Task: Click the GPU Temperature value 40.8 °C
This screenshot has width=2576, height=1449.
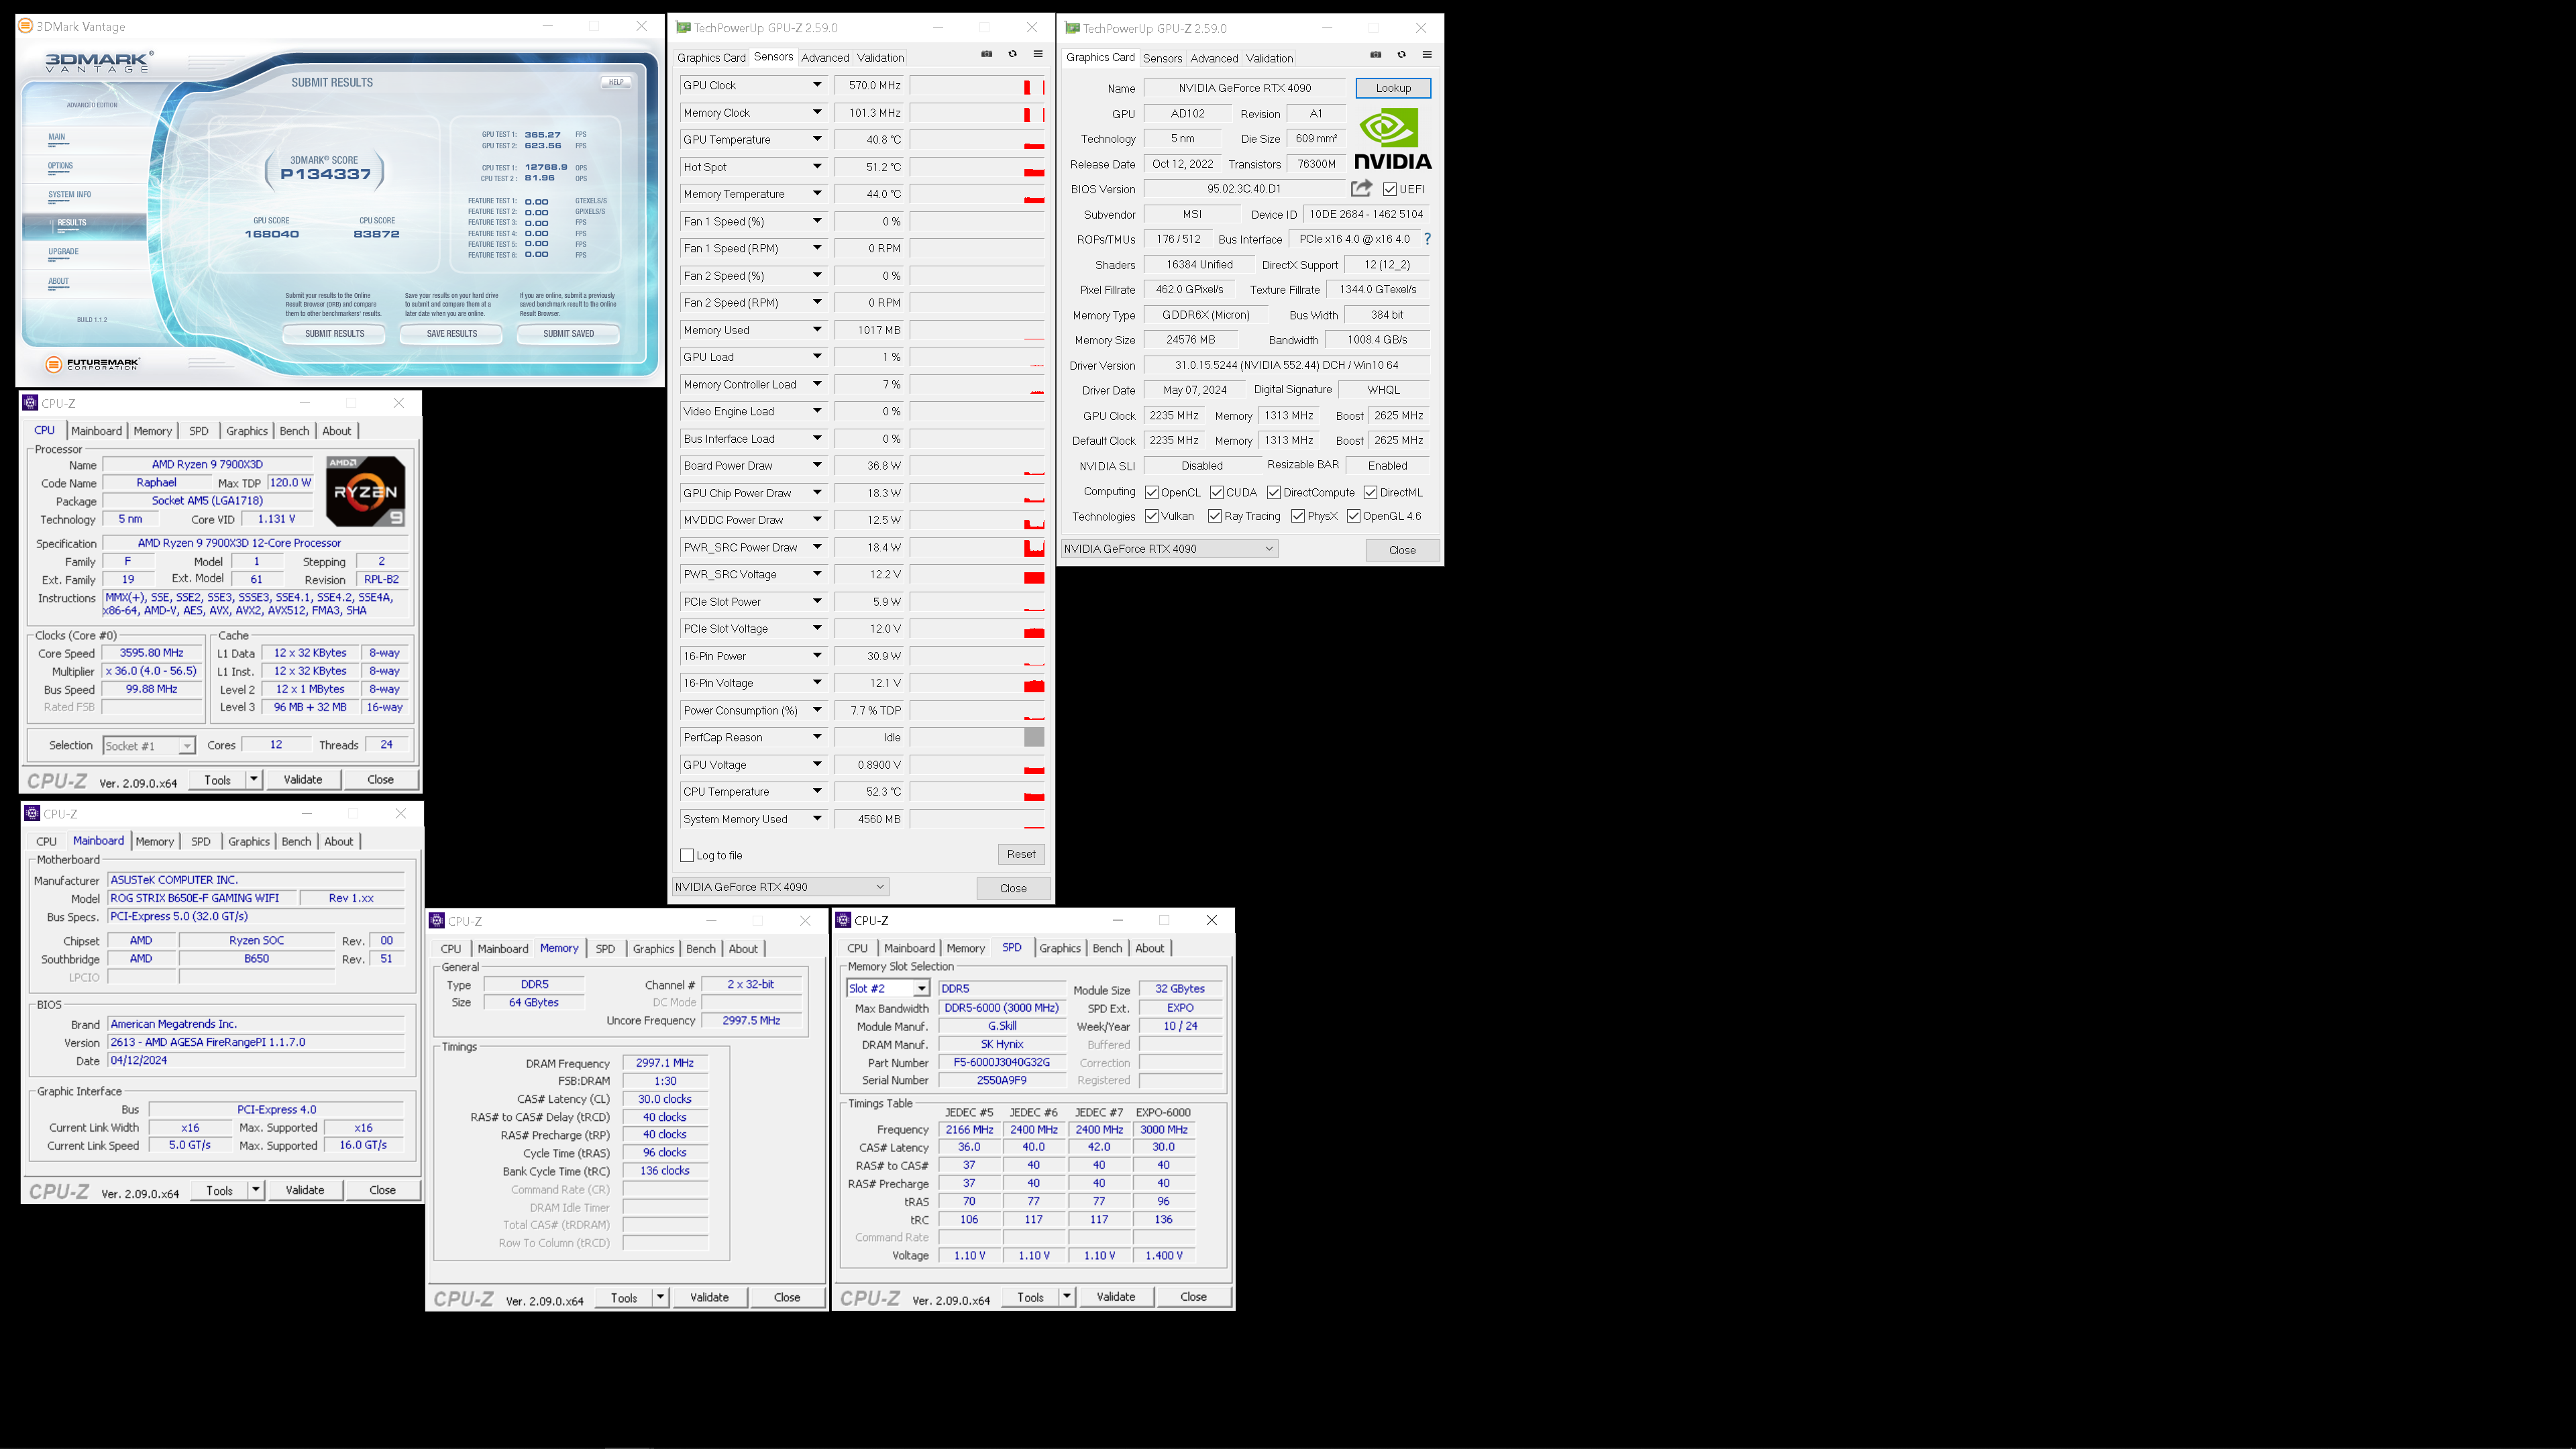Action: [869, 140]
